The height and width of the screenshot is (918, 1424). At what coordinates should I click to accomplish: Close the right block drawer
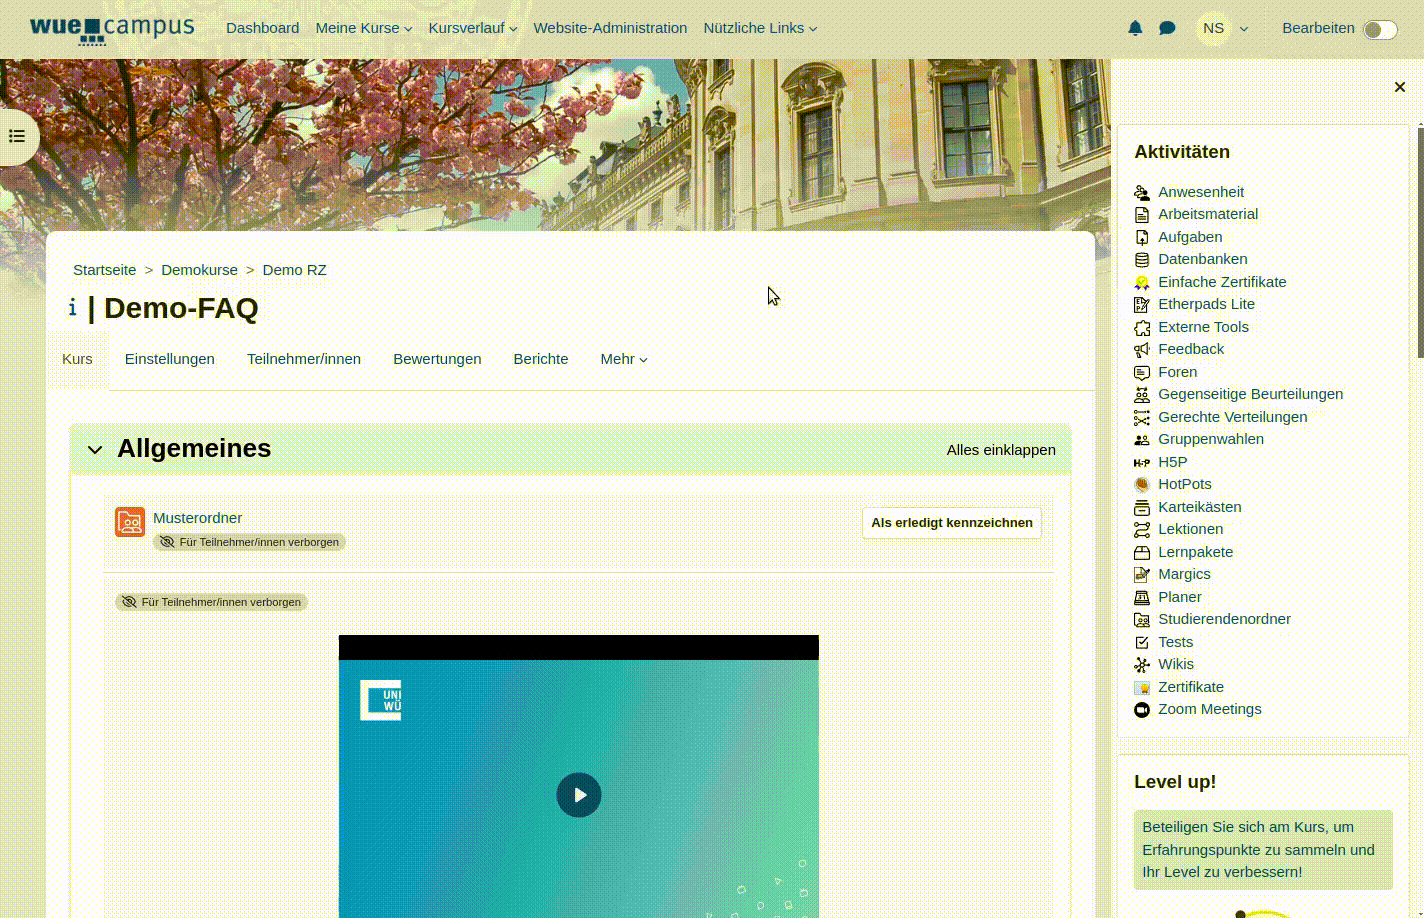(x=1400, y=87)
